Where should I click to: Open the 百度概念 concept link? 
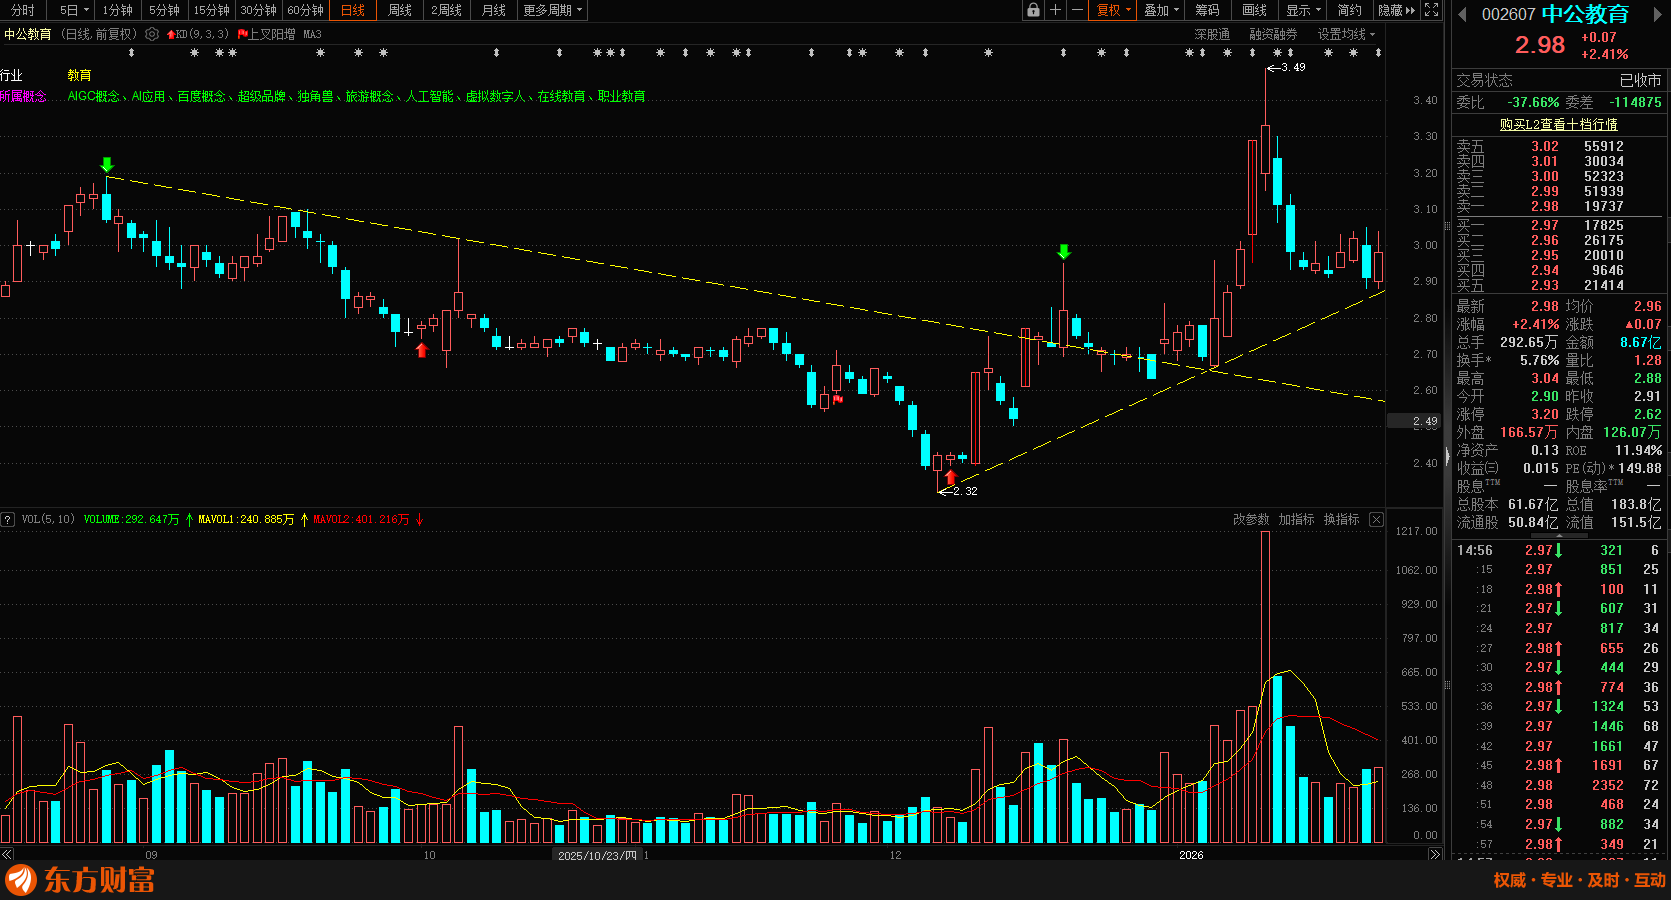[x=202, y=96]
